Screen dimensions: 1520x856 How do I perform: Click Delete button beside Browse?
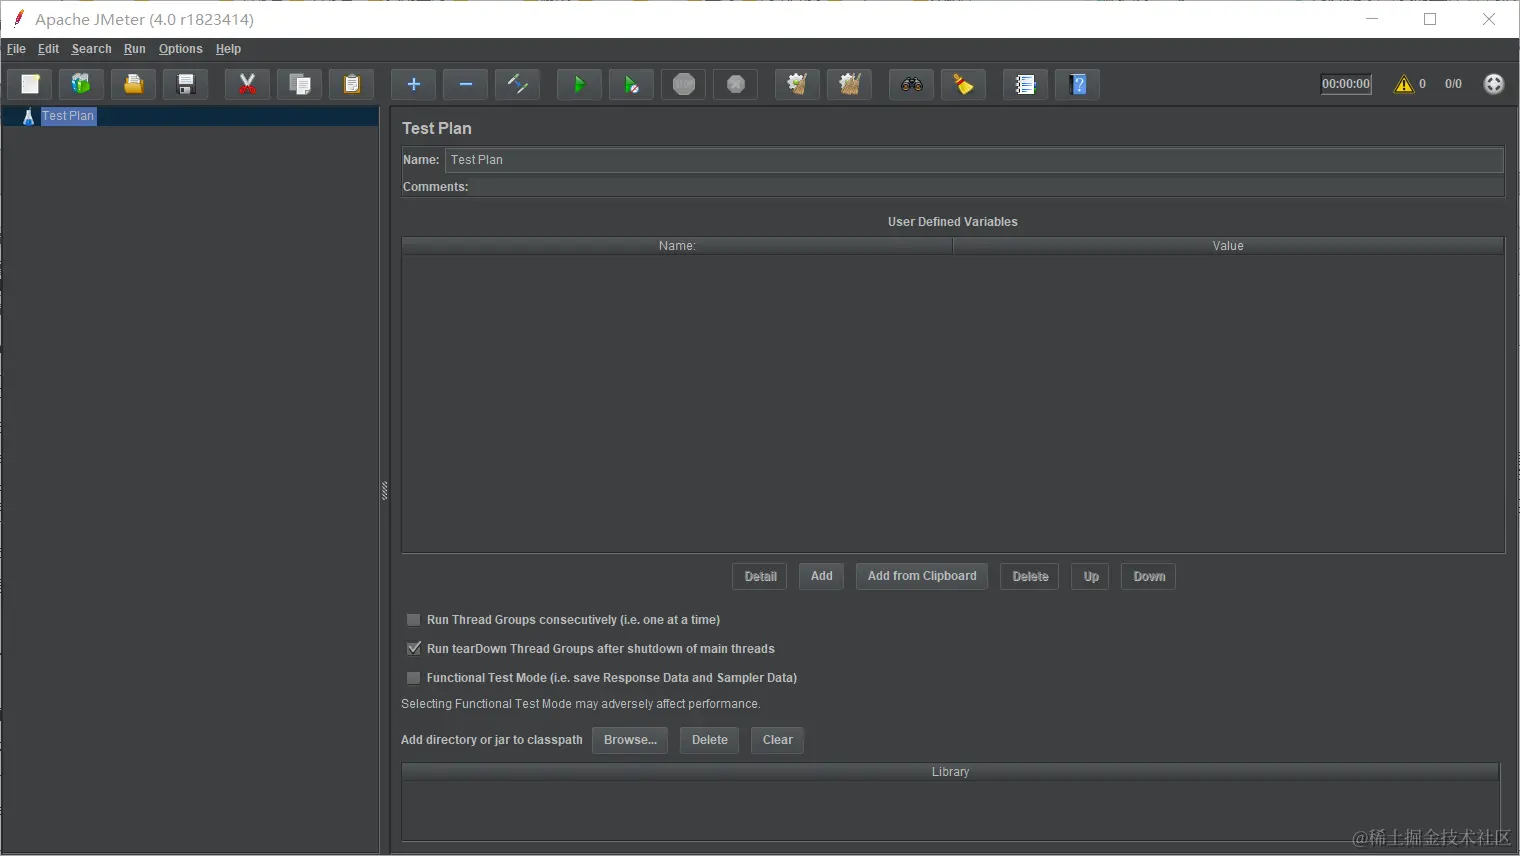click(x=710, y=740)
